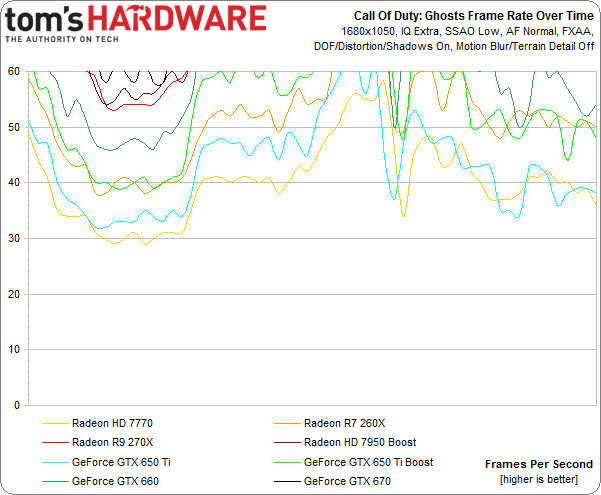601x495 pixels.
Task: Click the bright green GTX 650 Ti Boost swatch
Action: point(287,462)
